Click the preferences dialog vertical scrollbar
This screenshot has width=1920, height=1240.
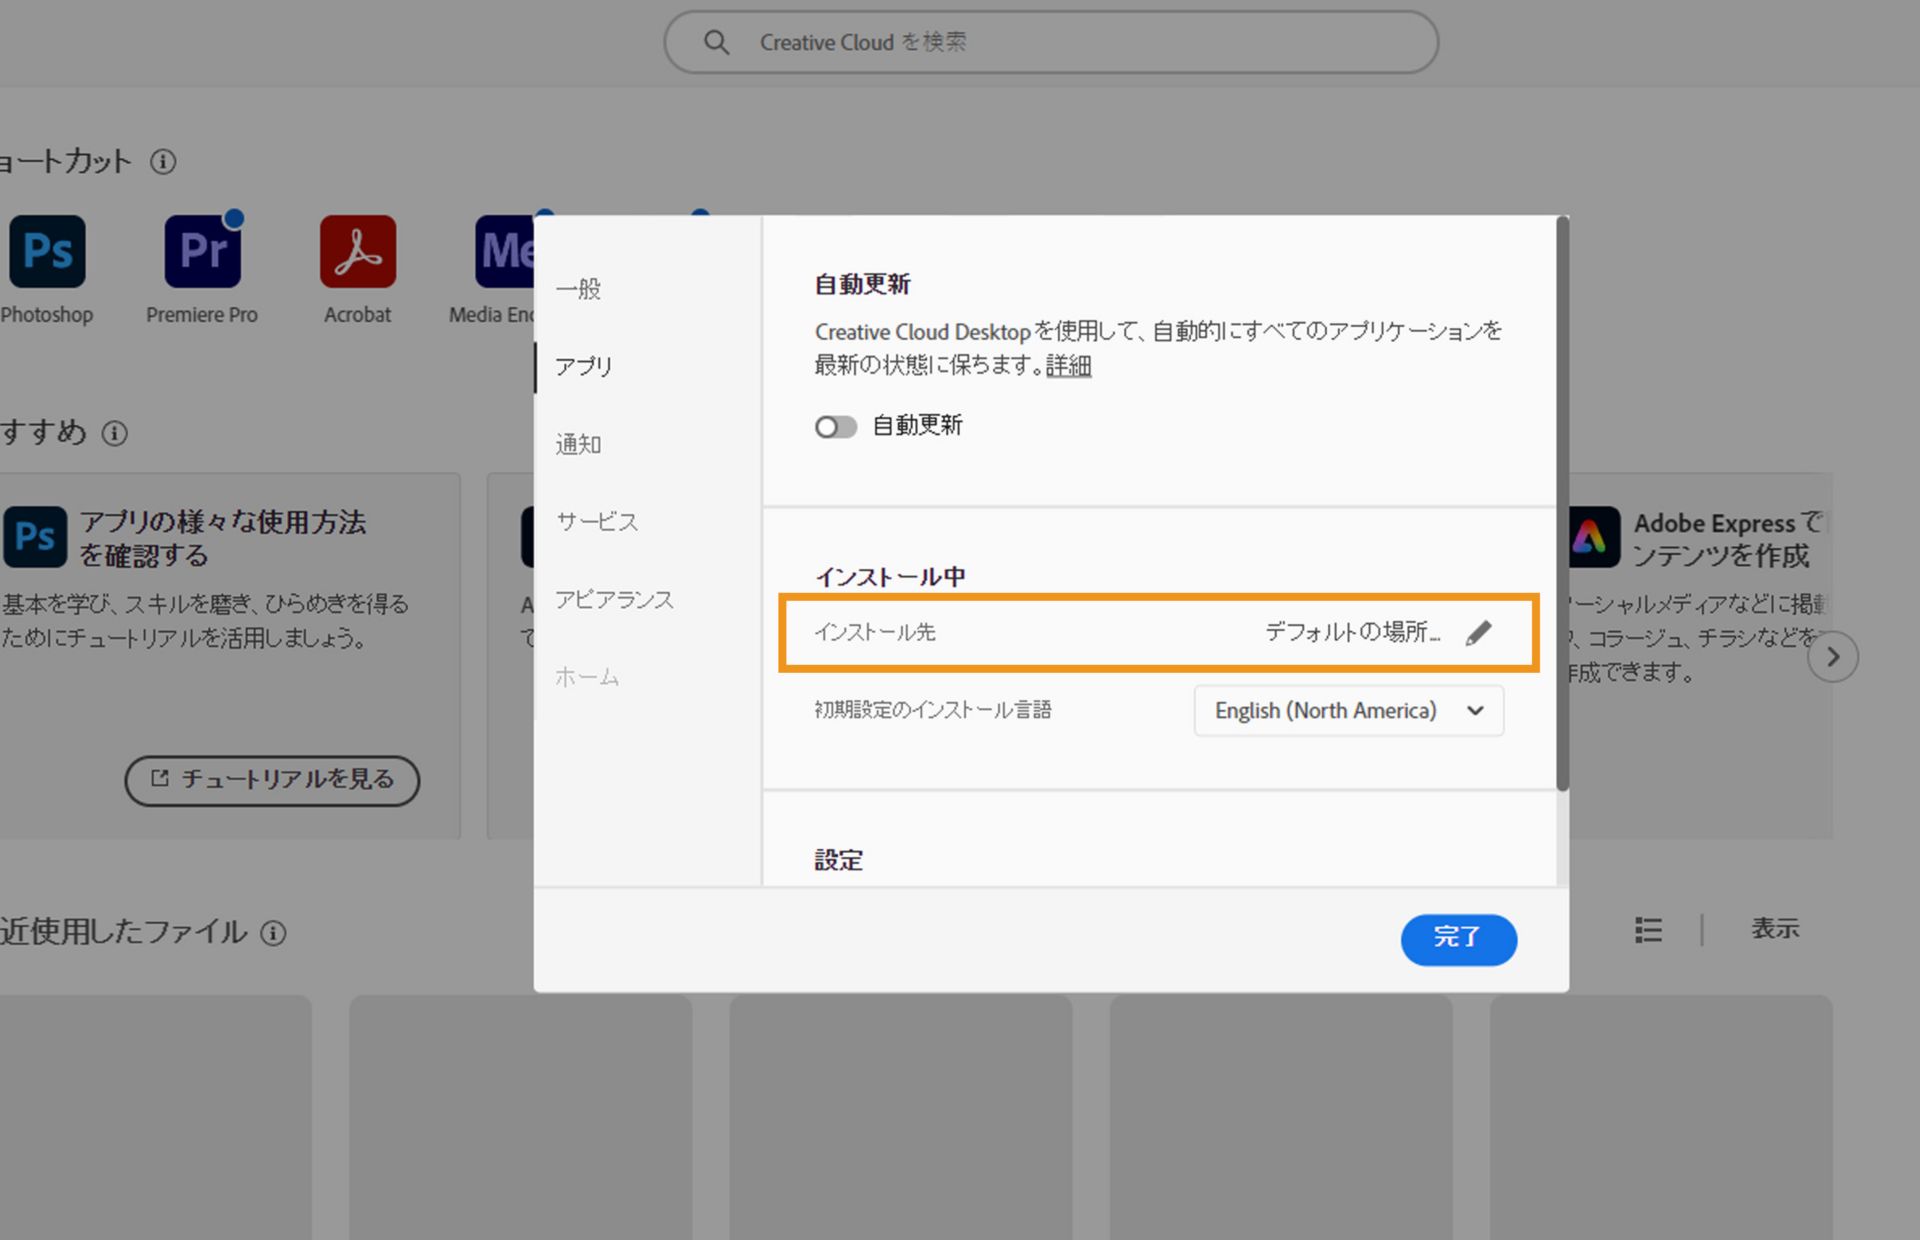1562,500
